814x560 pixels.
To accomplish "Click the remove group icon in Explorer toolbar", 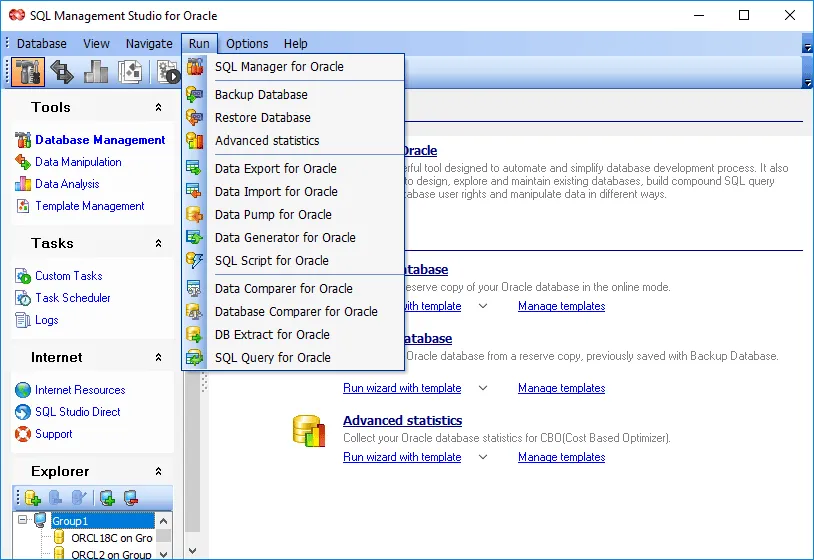I will (131, 498).
